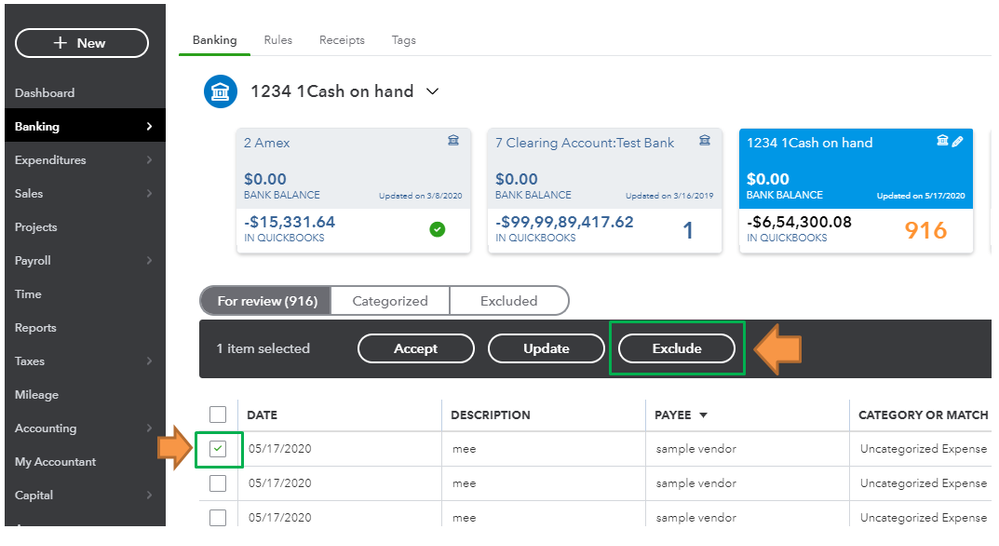Expand the Payroll submenu chevron
Screen dimensions: 999x546
coord(149,261)
